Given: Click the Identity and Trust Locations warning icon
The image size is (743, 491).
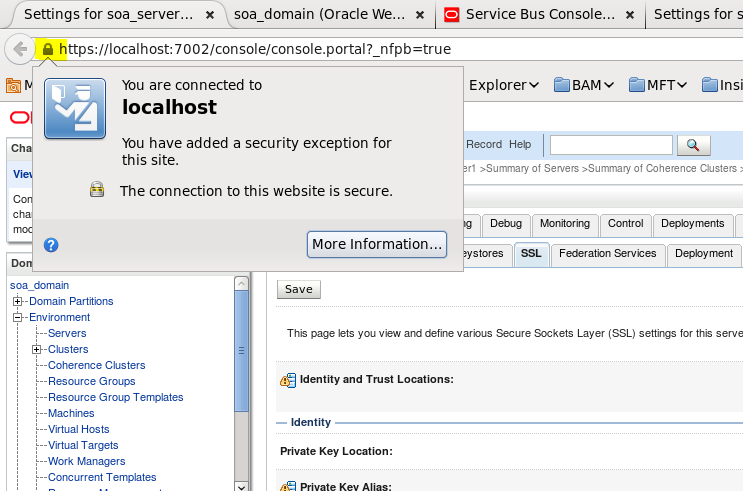Looking at the screenshot, I should (x=288, y=380).
